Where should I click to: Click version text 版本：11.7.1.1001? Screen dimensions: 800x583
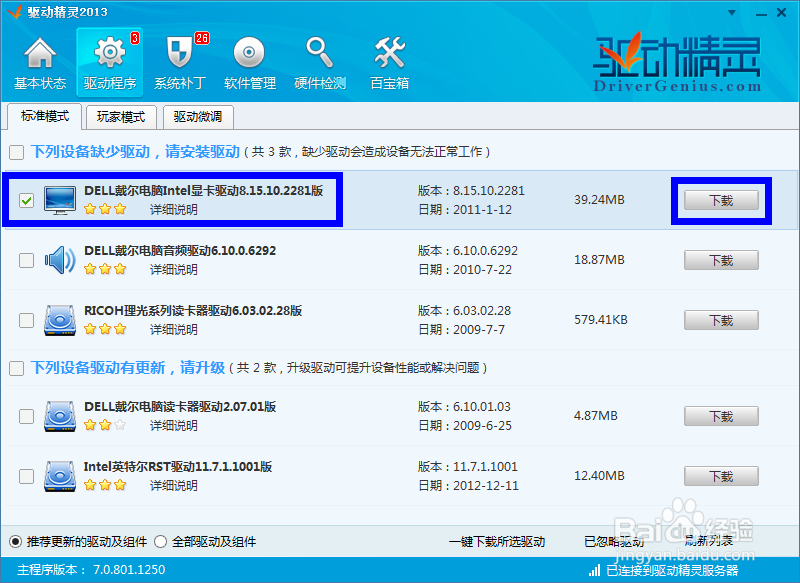[468, 467]
